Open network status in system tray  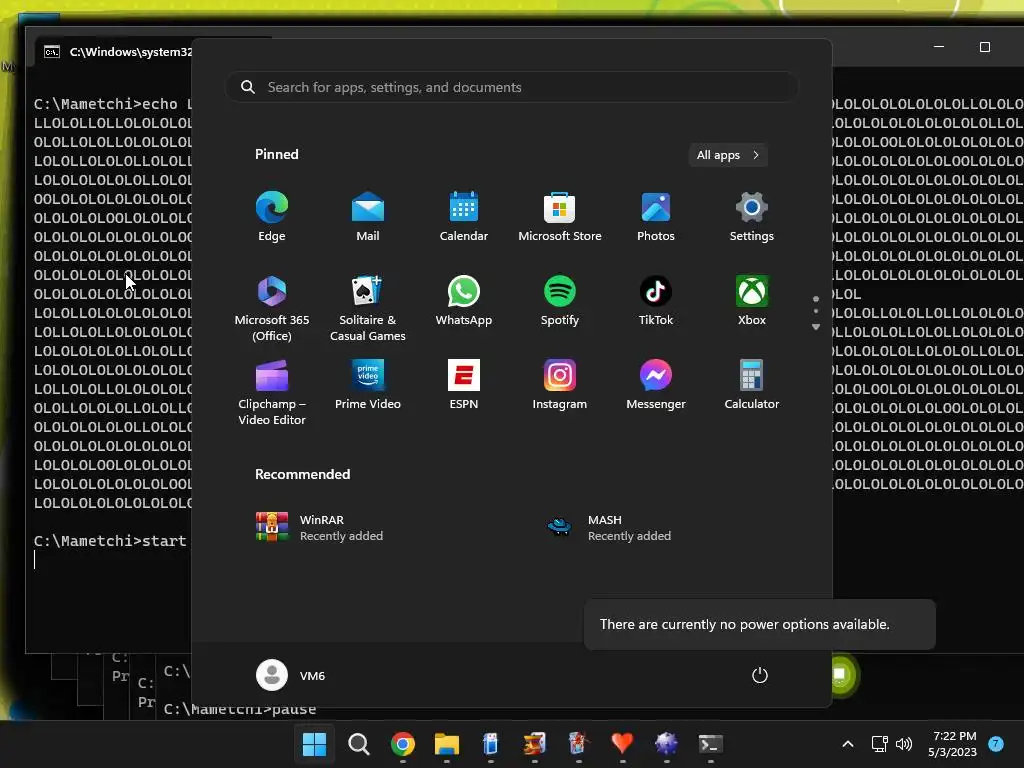click(x=879, y=744)
